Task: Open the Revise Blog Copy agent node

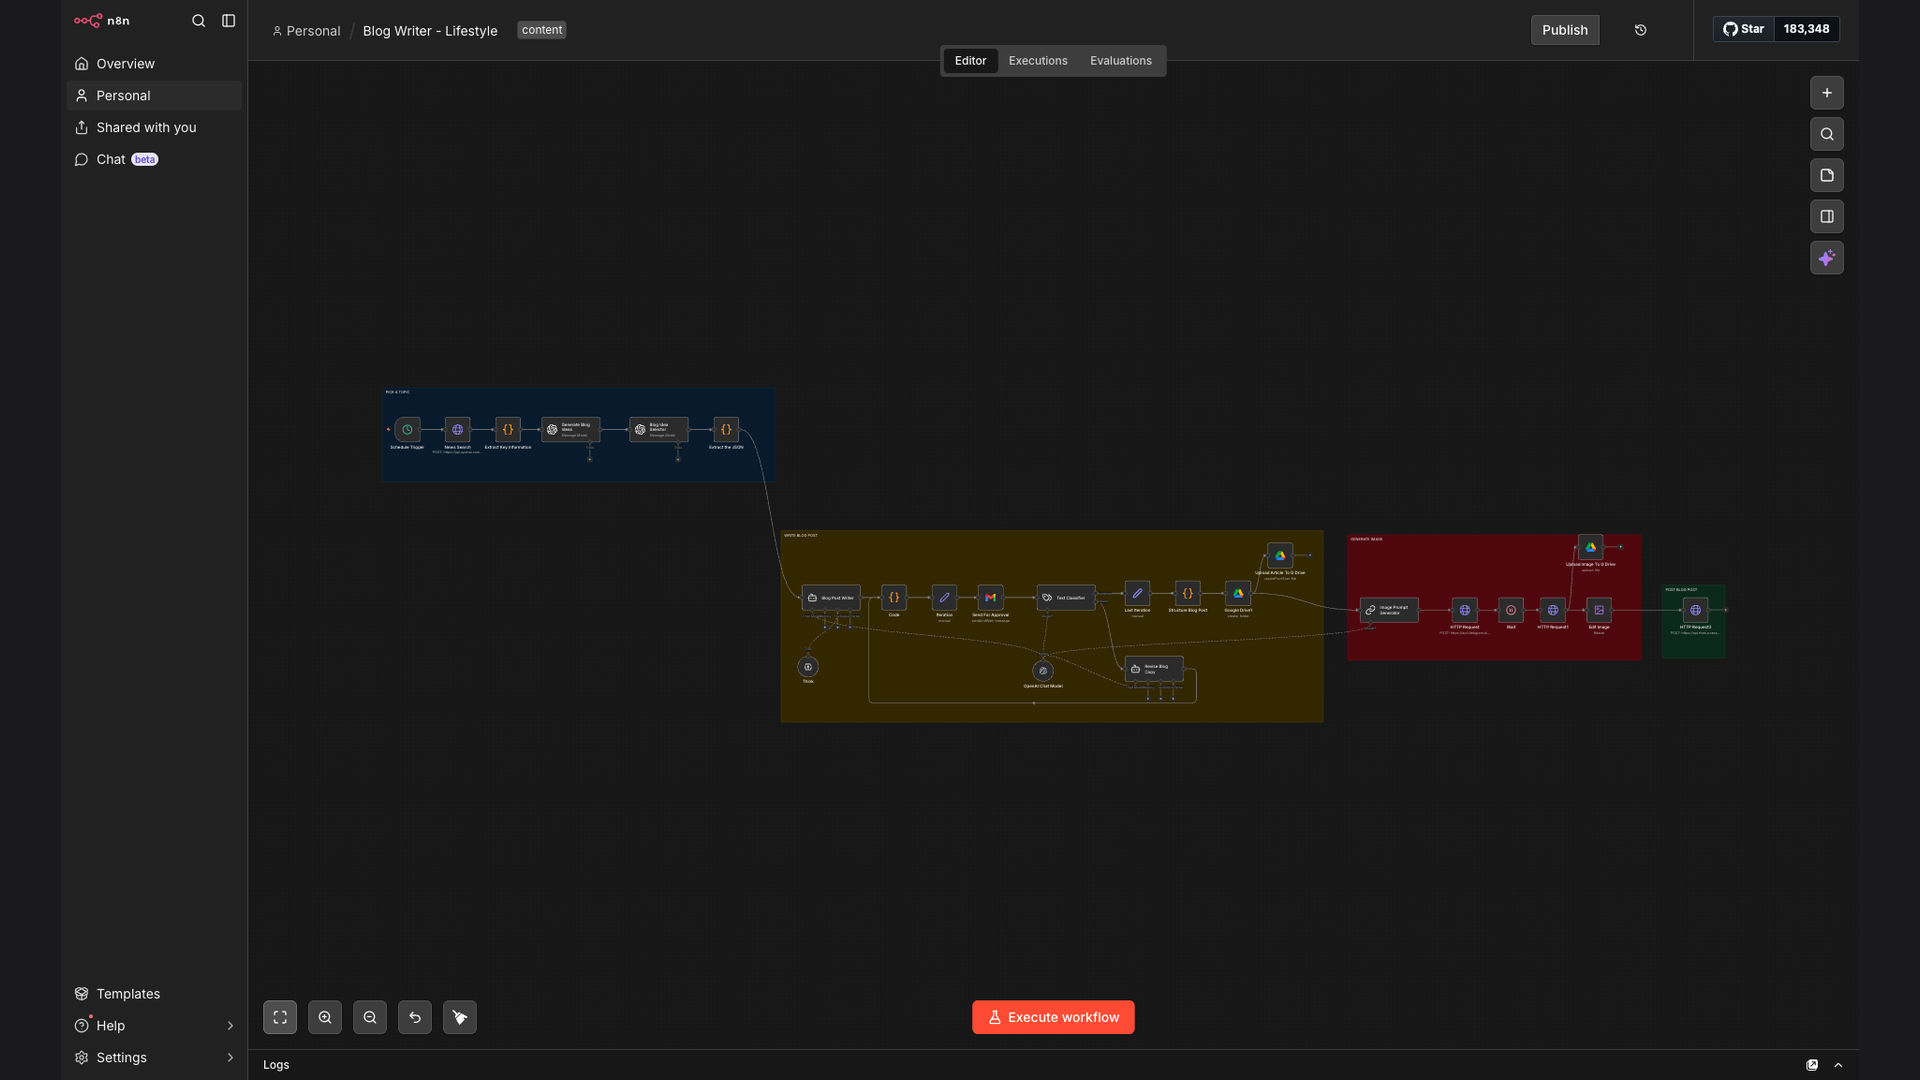Action: (x=1154, y=669)
